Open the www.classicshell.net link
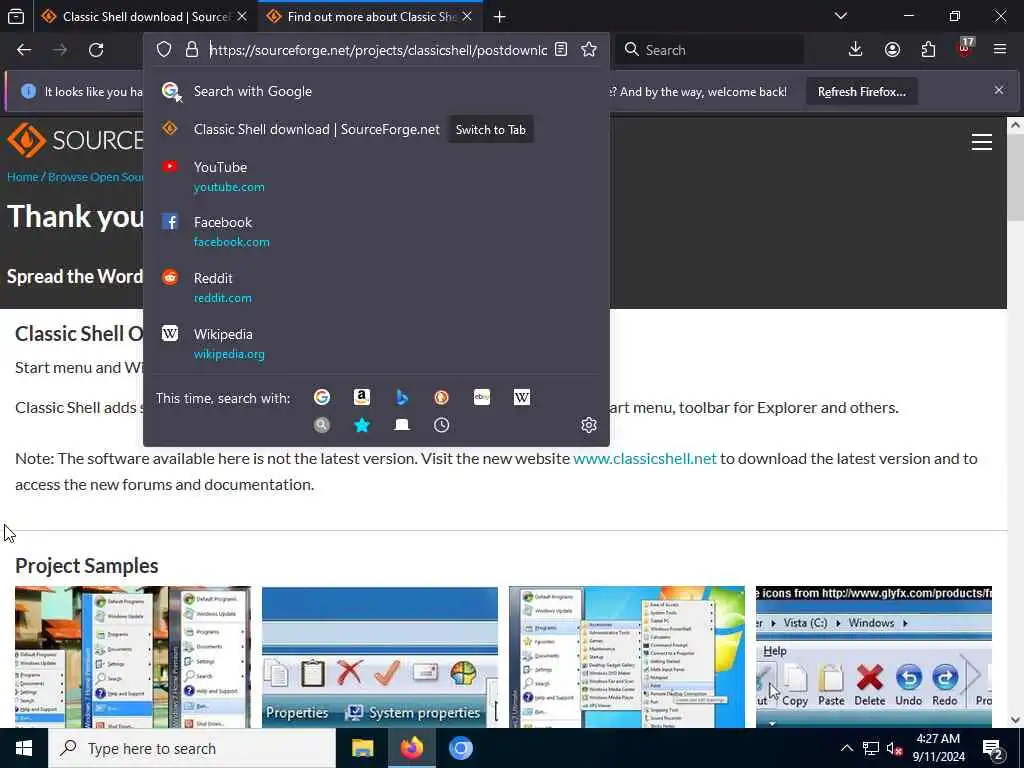Viewport: 1024px width, 768px height. 645,458
